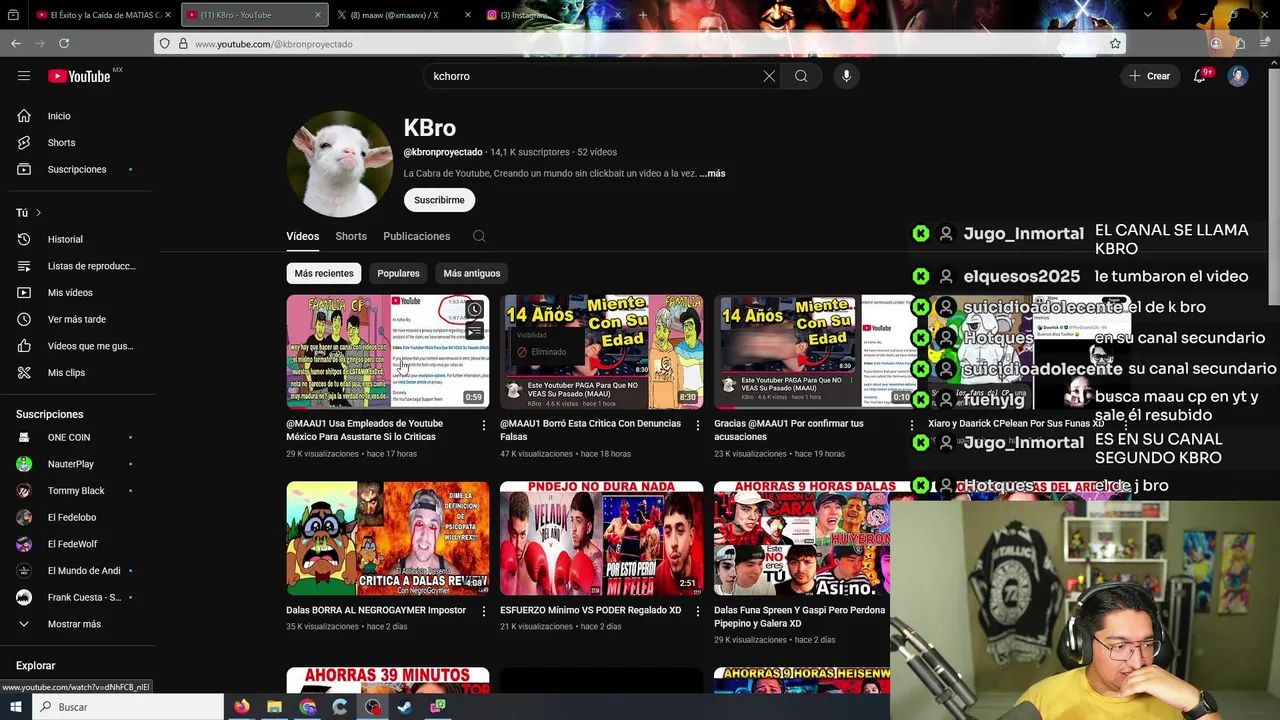
Task: Open Steam from the taskbar
Action: coord(404,707)
